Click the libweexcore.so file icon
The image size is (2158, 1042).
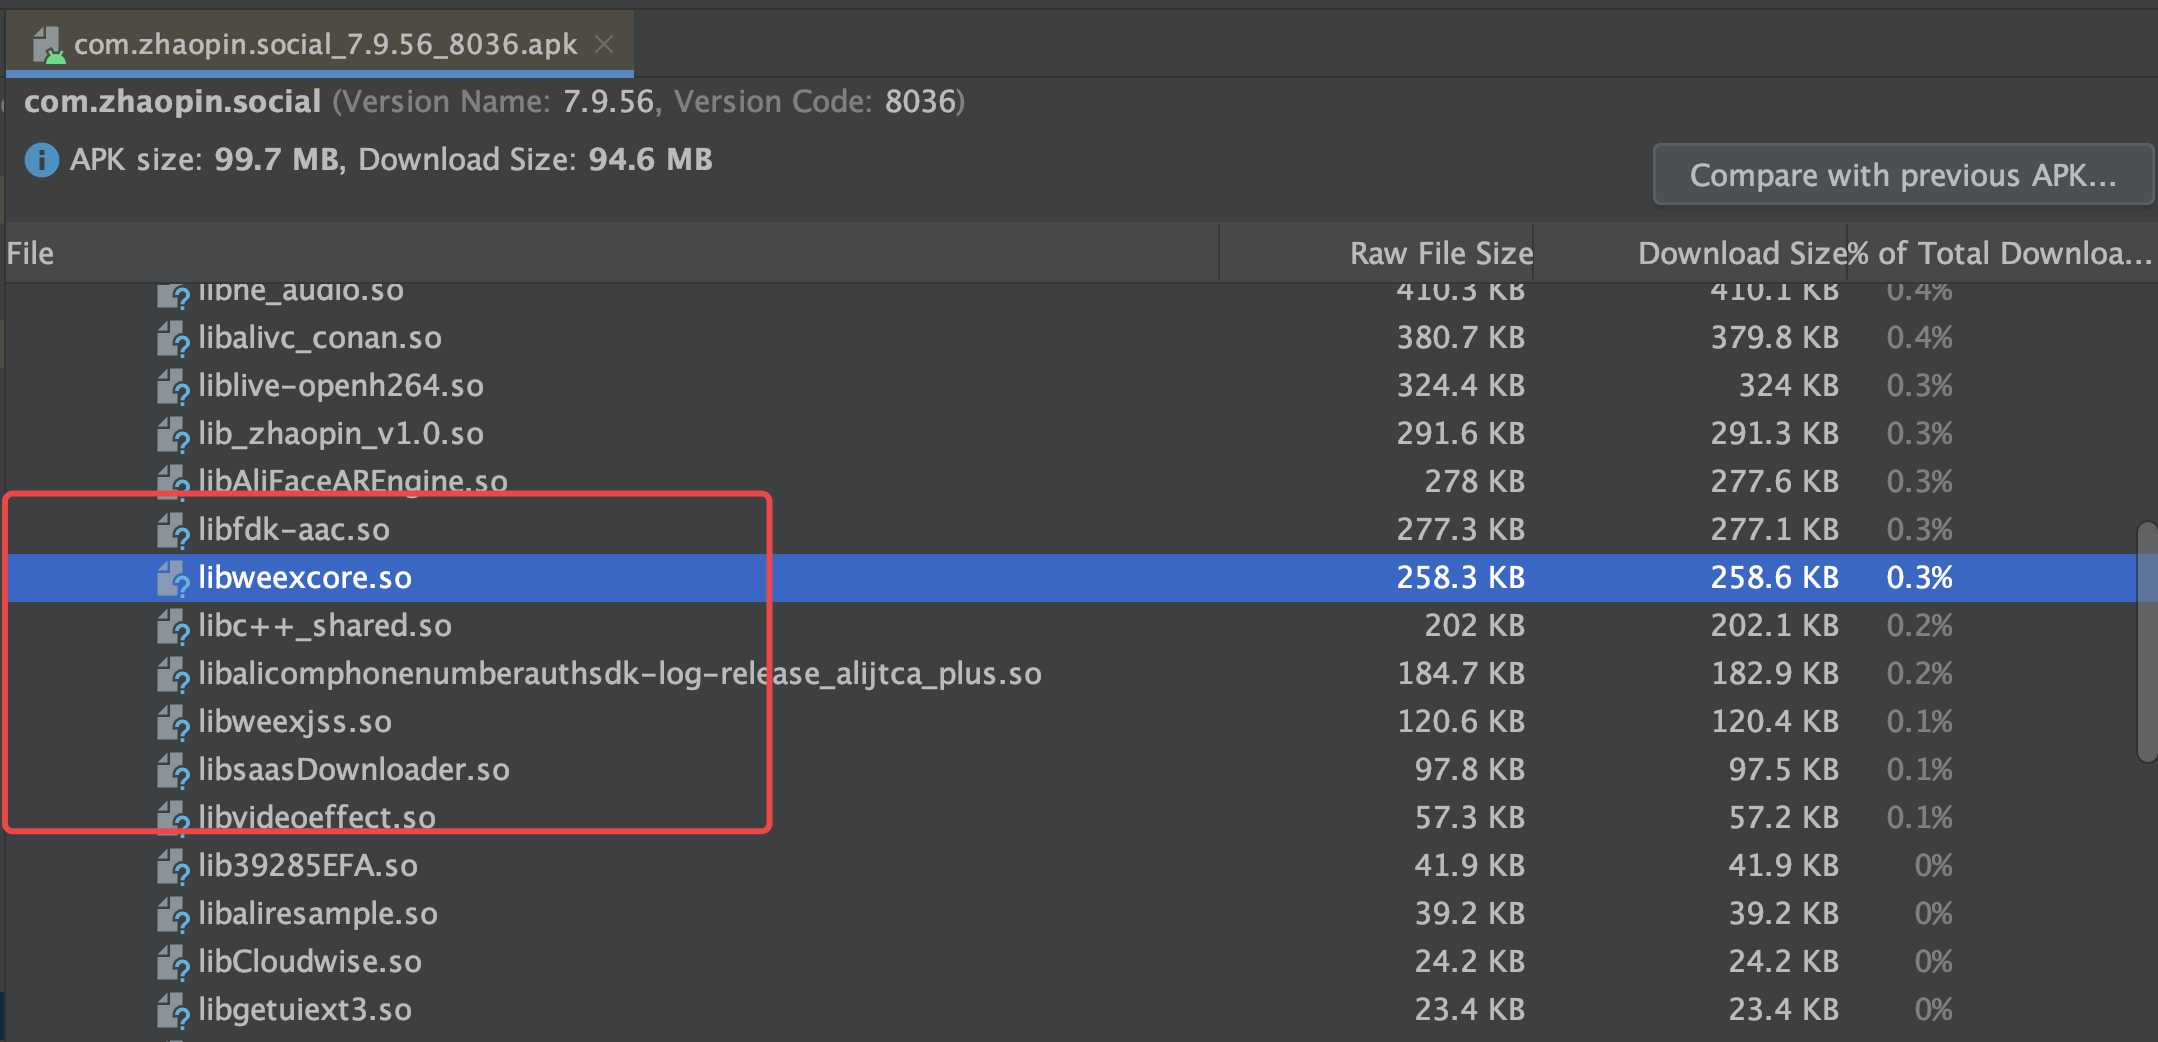click(x=173, y=579)
